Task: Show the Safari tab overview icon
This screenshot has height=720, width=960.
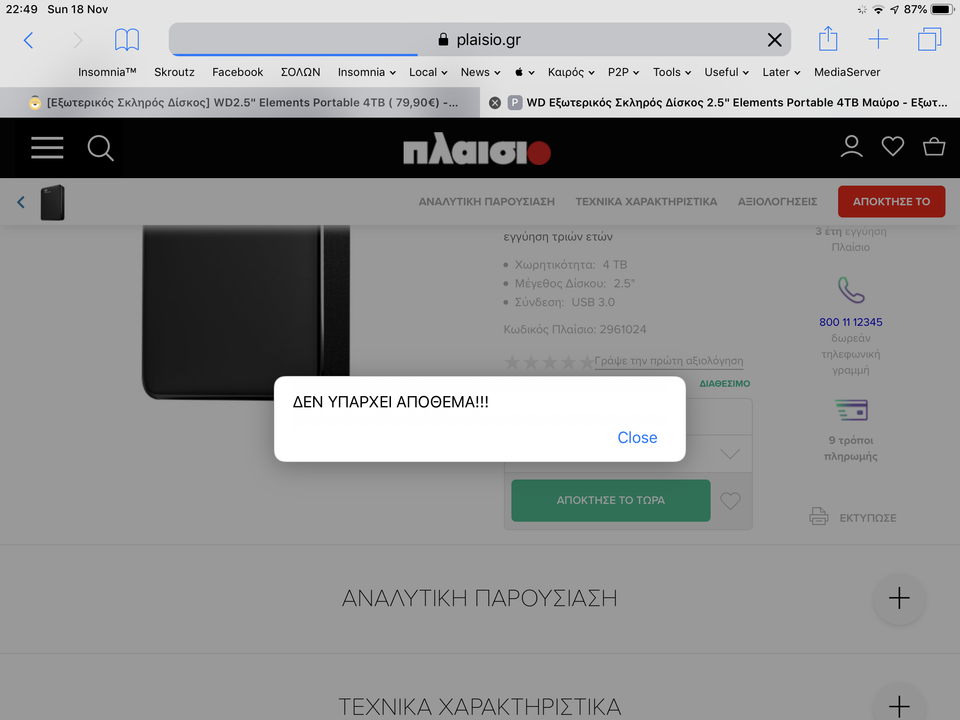Action: 929,39
